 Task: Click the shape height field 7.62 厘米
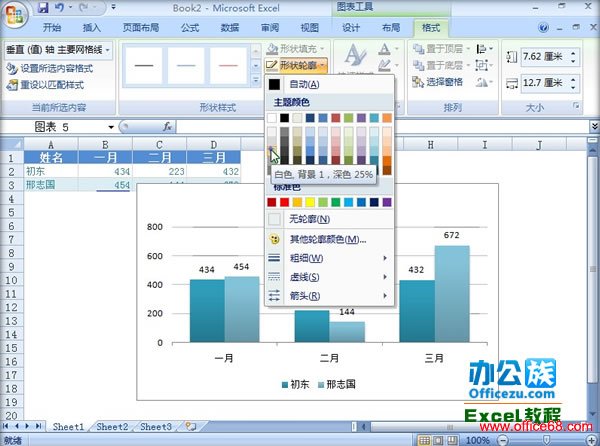(x=545, y=57)
